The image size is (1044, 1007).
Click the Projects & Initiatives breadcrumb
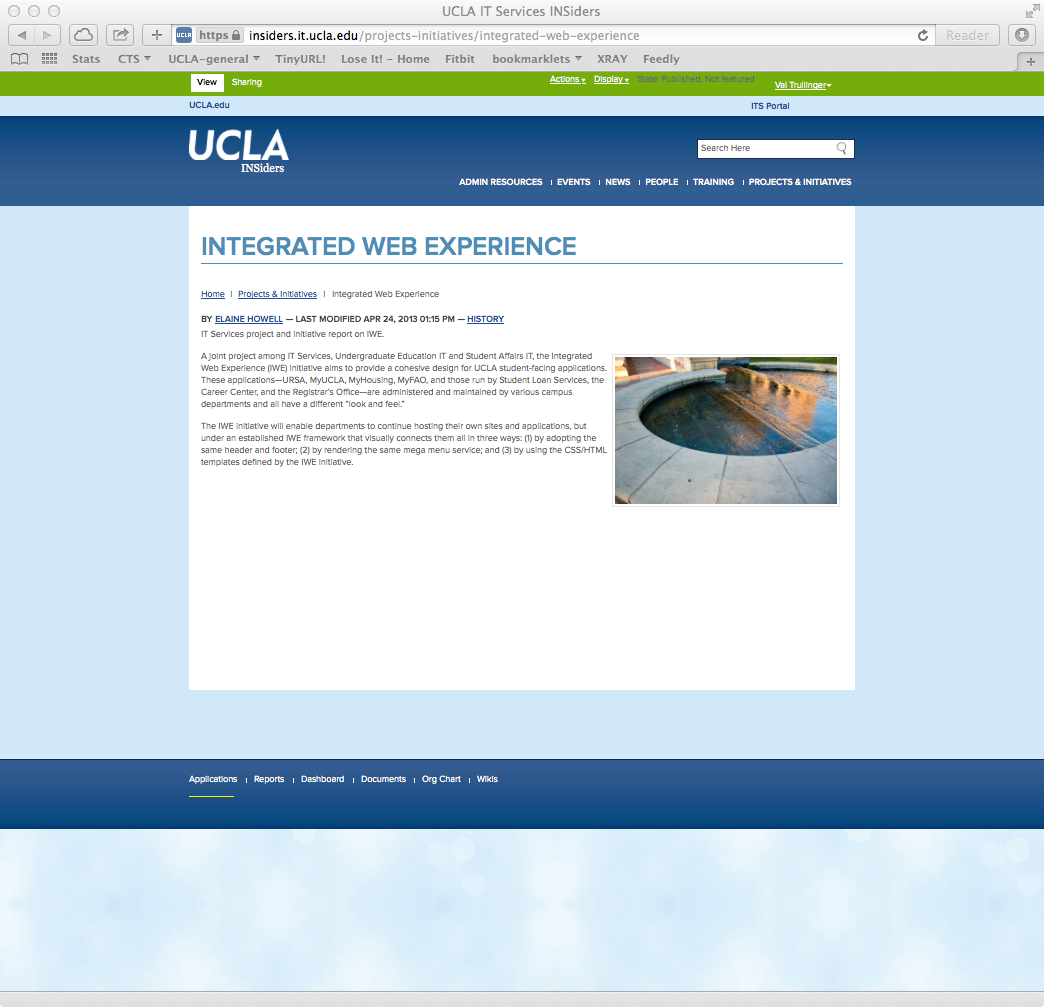(x=277, y=294)
